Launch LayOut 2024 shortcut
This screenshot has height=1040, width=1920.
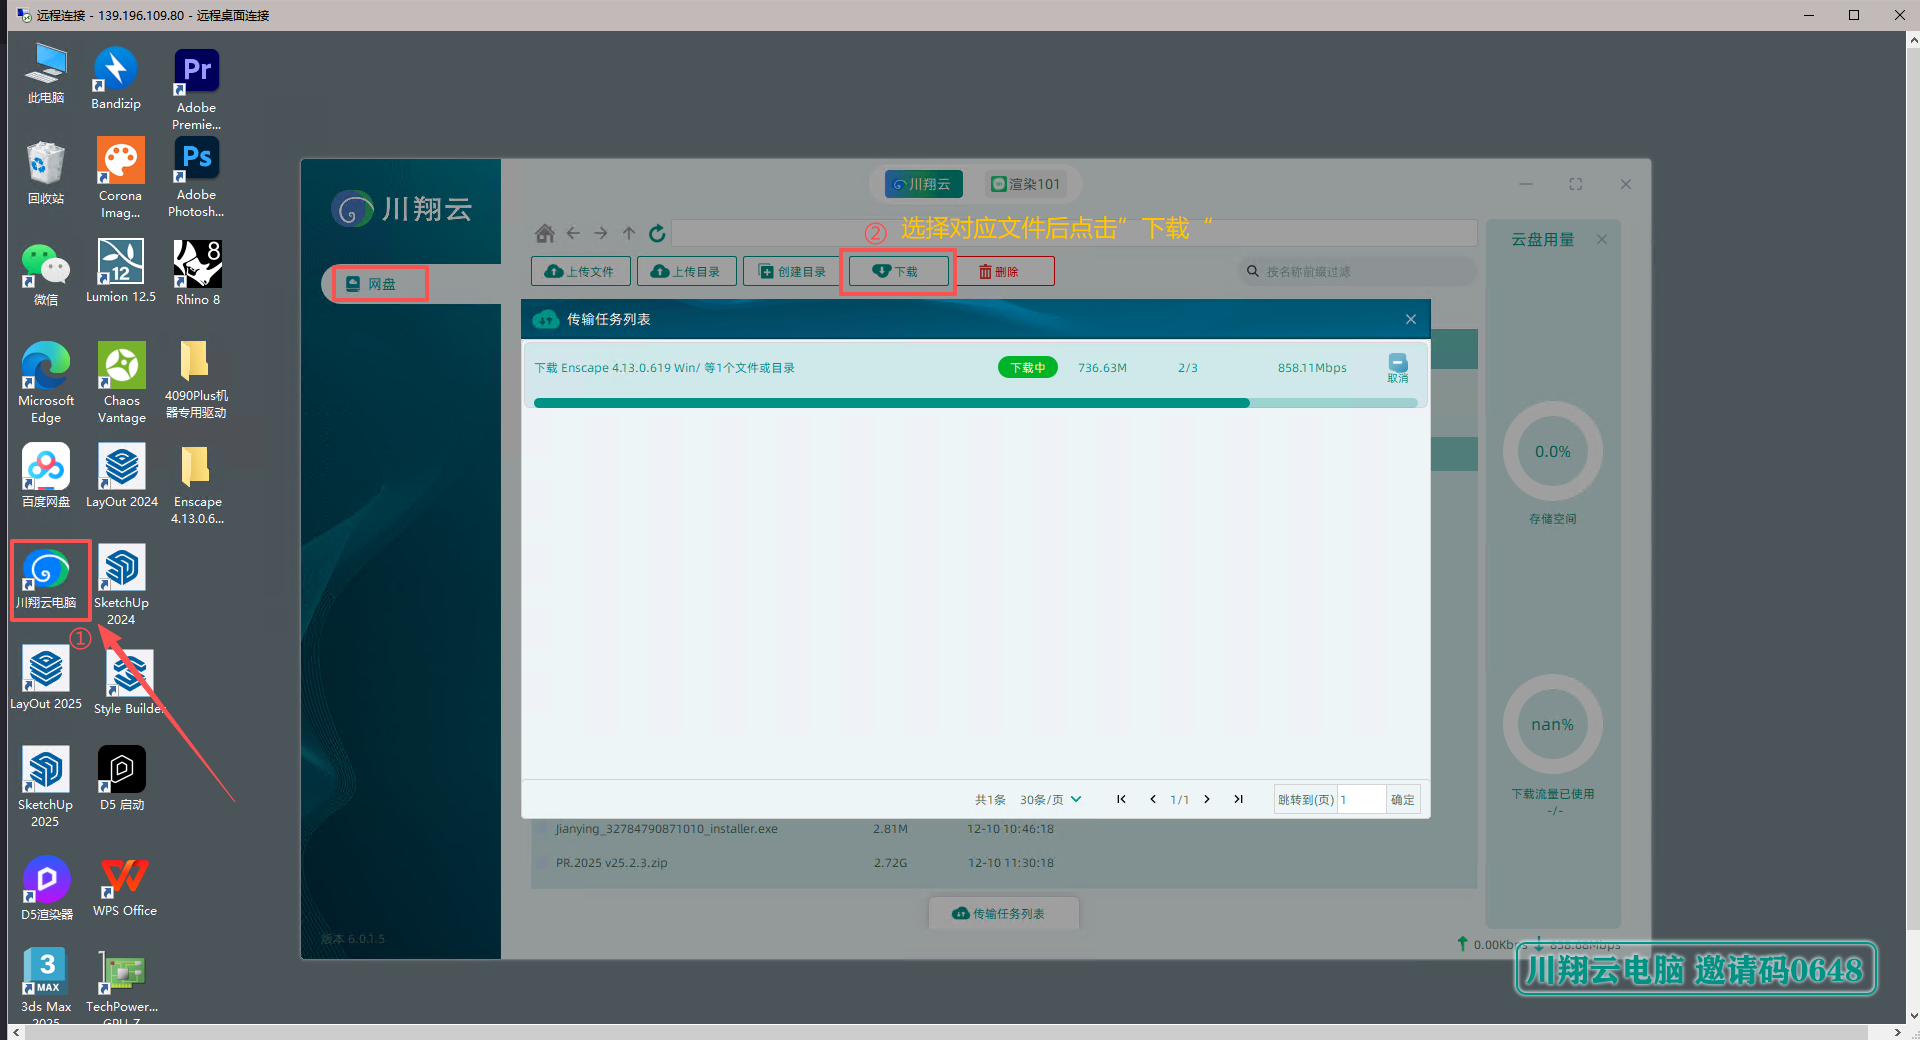[x=122, y=476]
